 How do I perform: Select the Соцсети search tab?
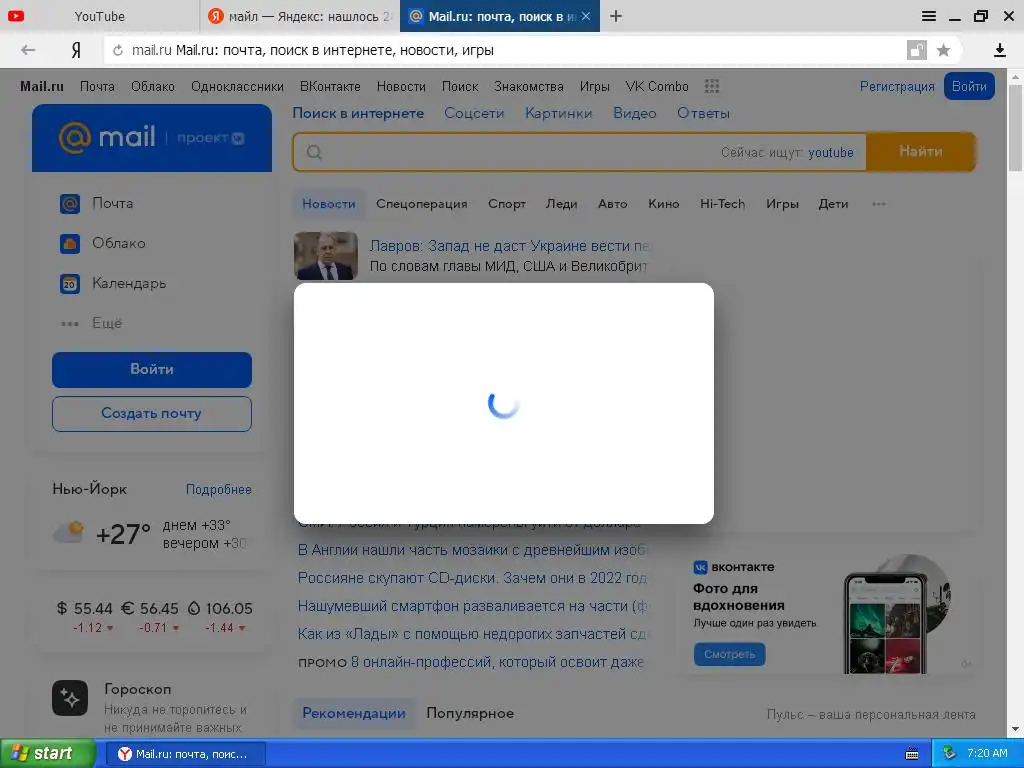(474, 113)
